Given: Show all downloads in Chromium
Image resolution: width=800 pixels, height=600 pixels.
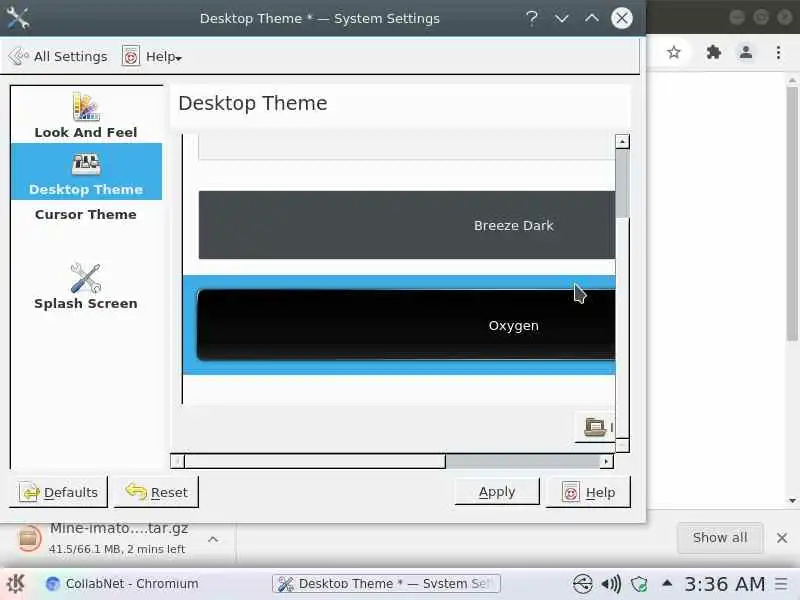Looking at the screenshot, I should (x=720, y=537).
